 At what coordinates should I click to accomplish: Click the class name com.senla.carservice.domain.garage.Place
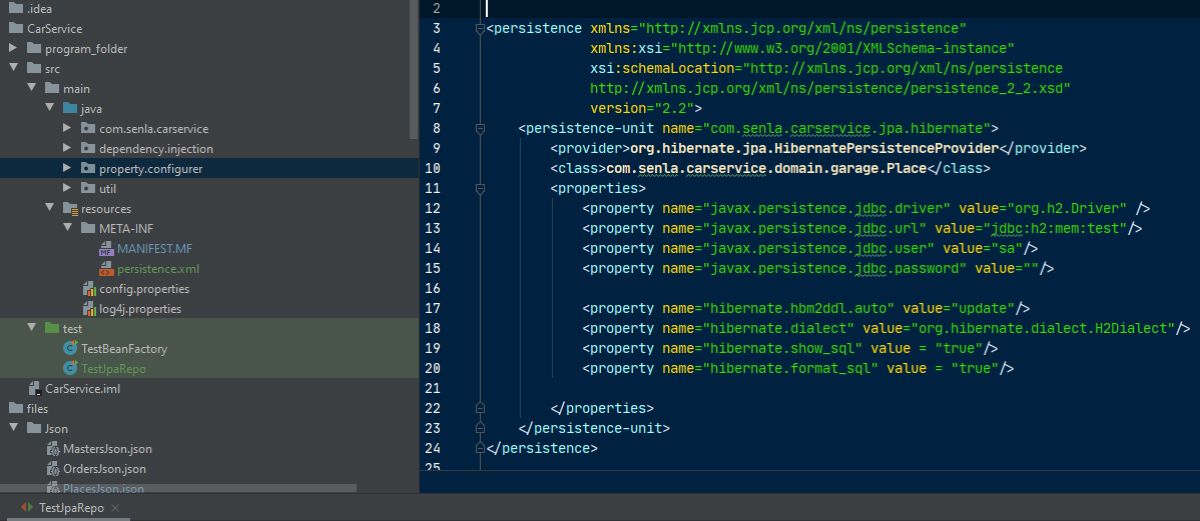(x=767, y=168)
